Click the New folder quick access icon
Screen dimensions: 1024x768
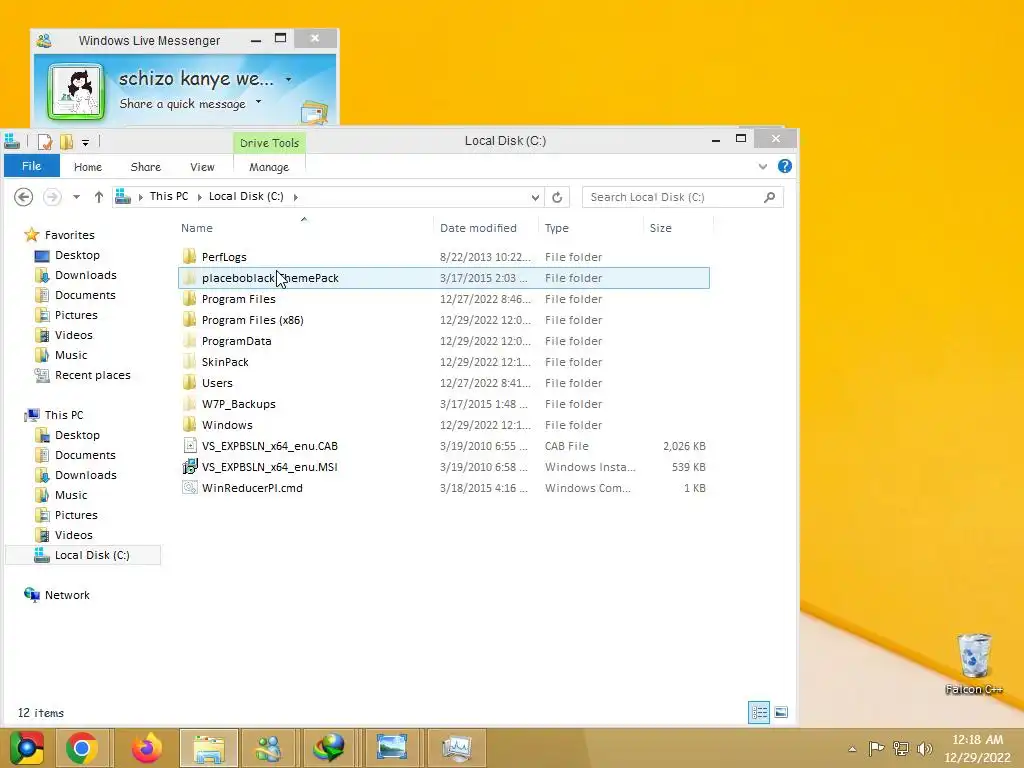[x=67, y=141]
